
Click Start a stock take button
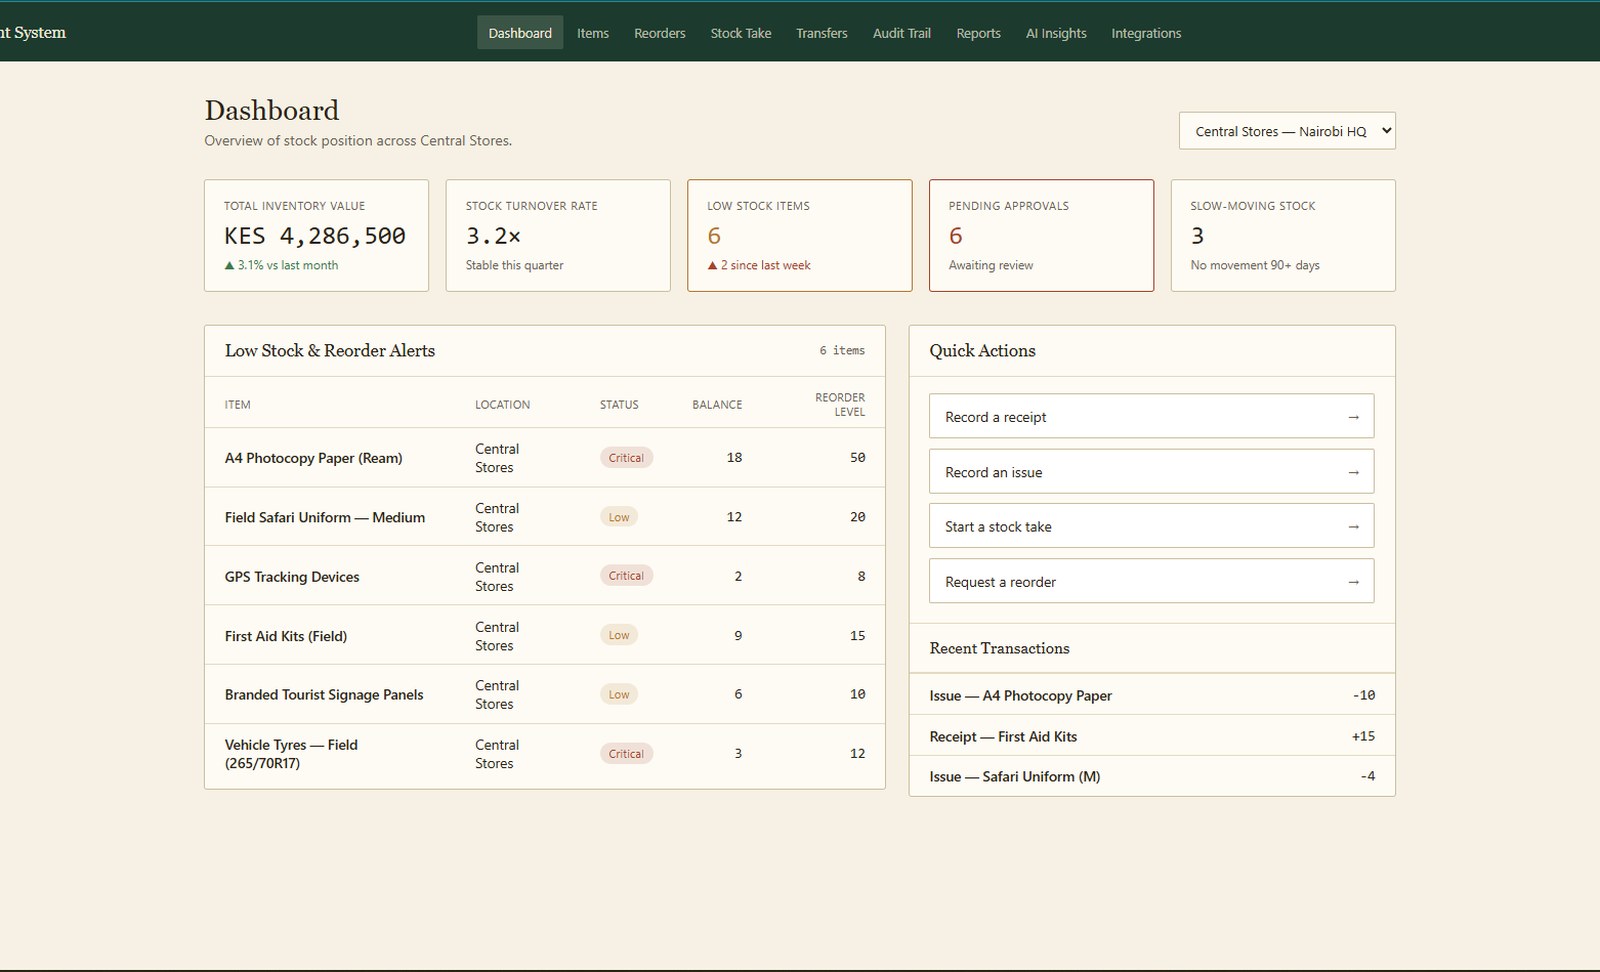coord(1151,526)
